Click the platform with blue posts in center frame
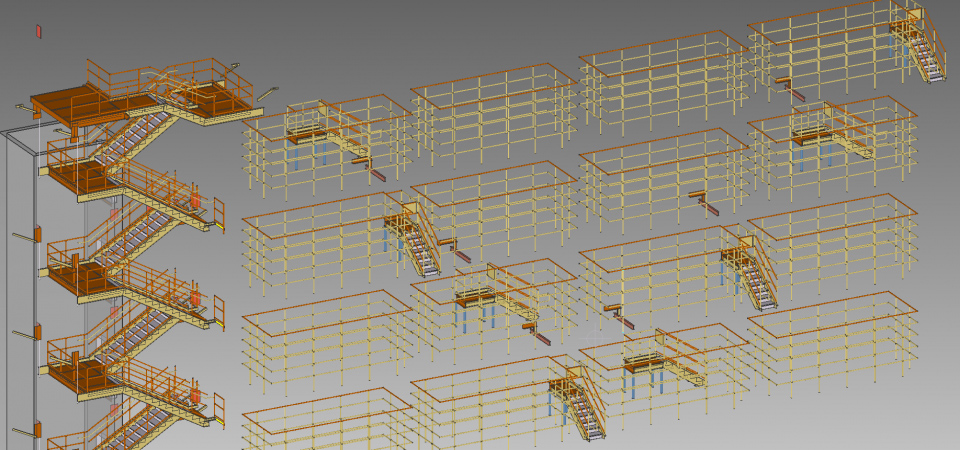The width and height of the screenshot is (960, 450). coord(478,298)
